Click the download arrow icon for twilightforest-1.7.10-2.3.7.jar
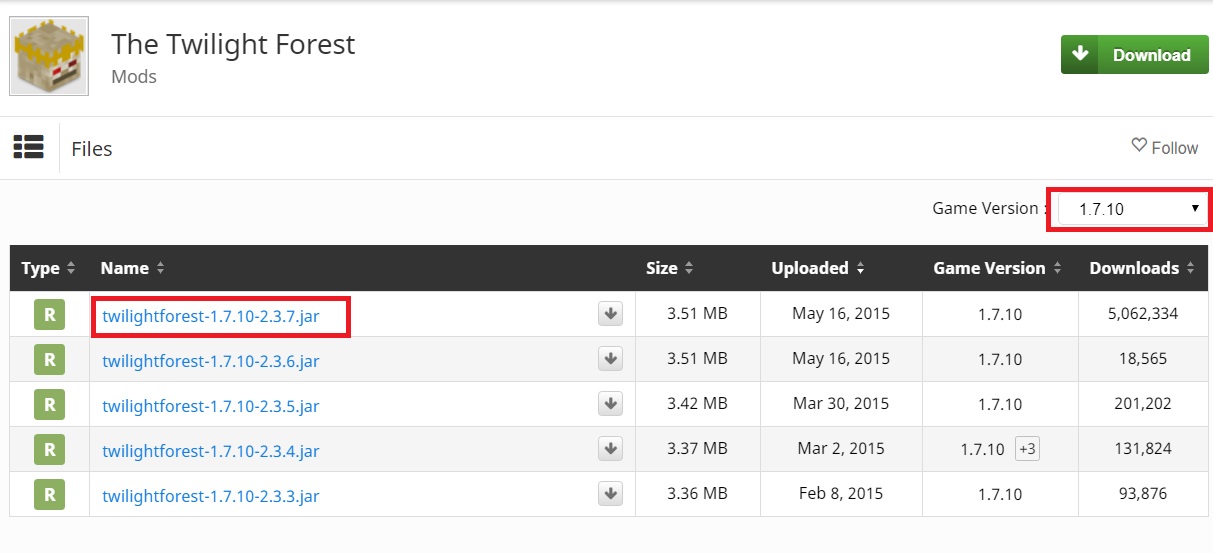This screenshot has height=553, width=1213. pos(611,314)
